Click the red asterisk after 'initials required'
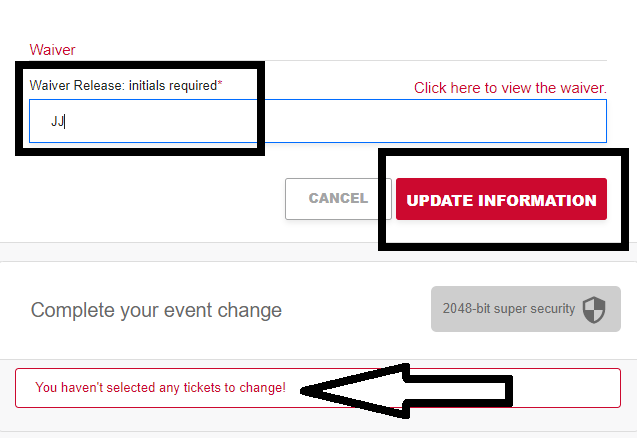The height and width of the screenshot is (438, 637). [x=220, y=84]
